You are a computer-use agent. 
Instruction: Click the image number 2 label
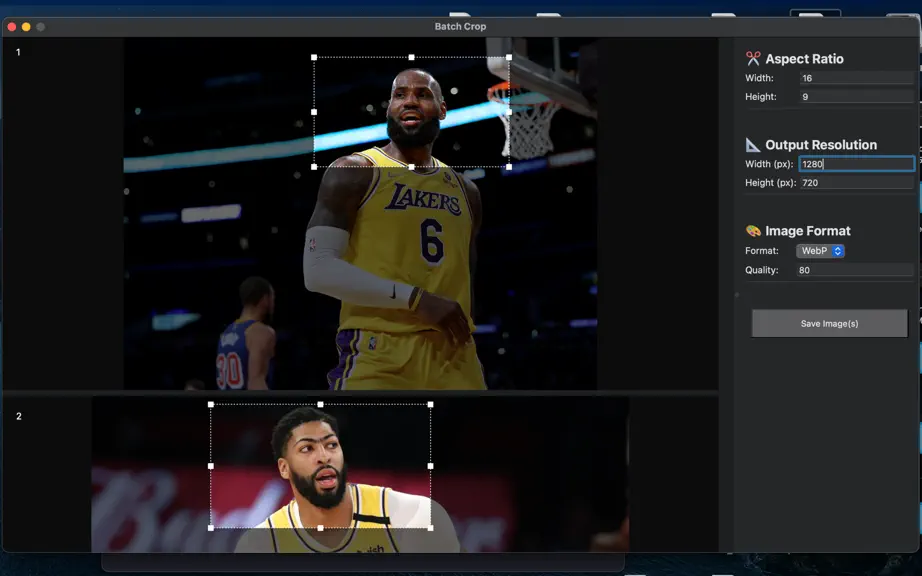[19, 416]
